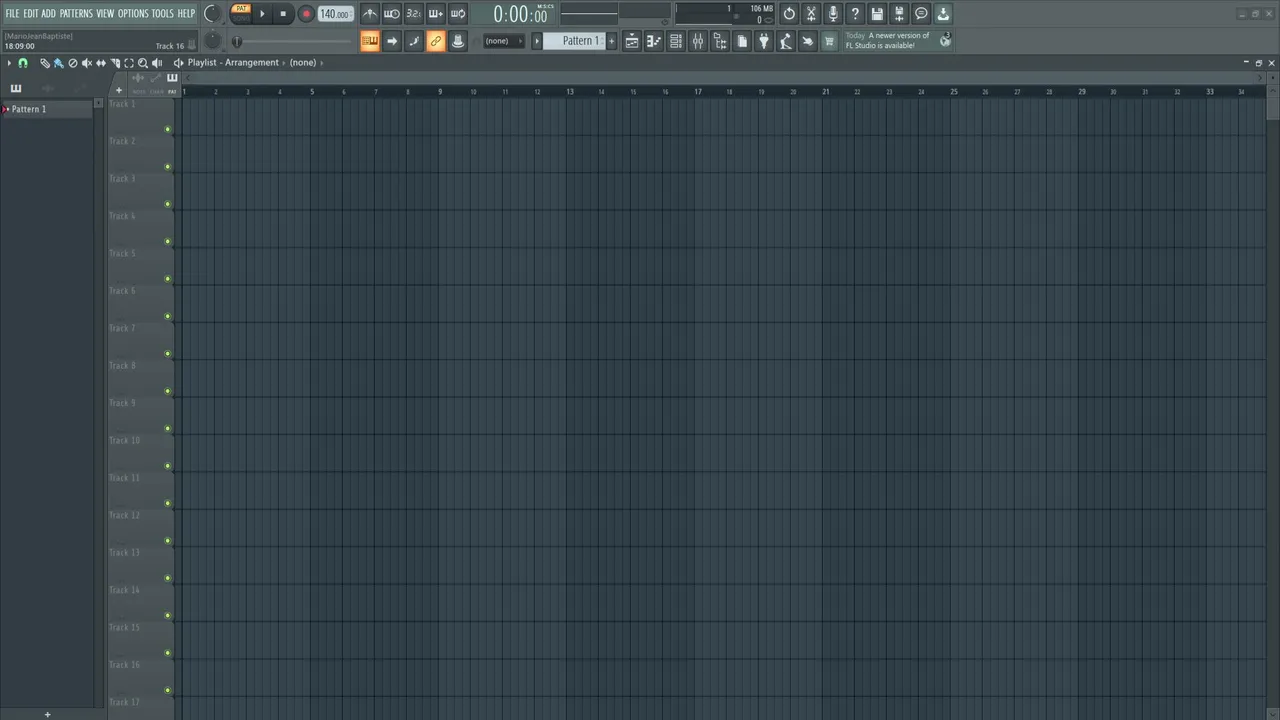Image resolution: width=1280 pixels, height=720 pixels.
Task: Toggle typing keyboard to piano
Action: click(370, 41)
